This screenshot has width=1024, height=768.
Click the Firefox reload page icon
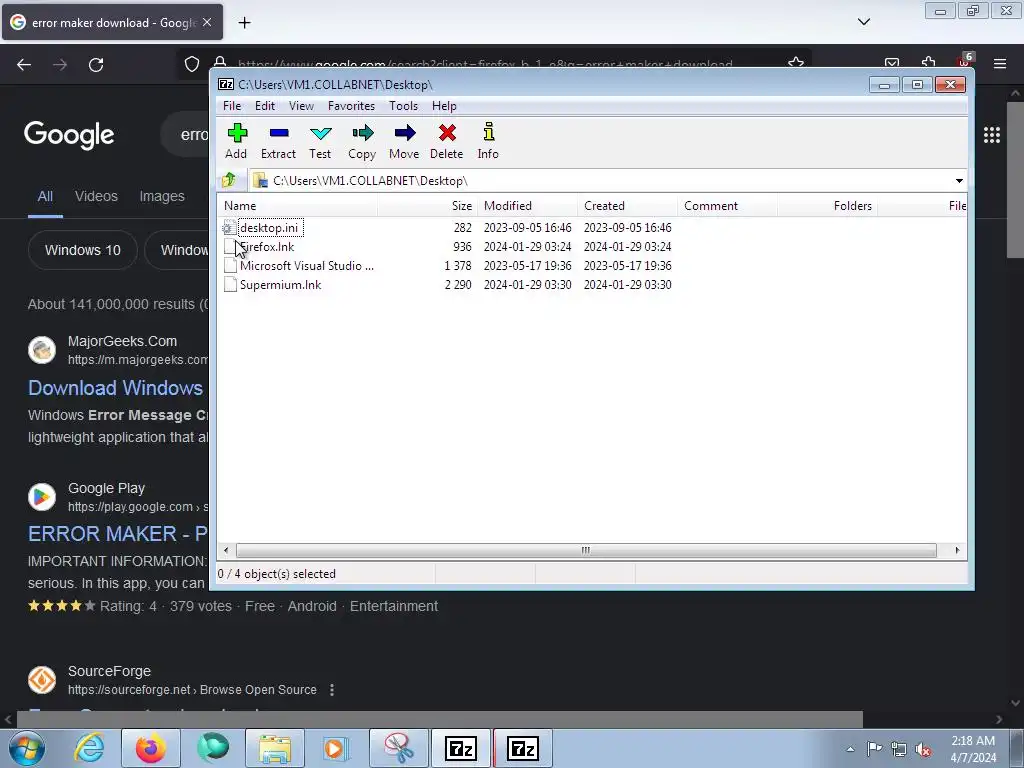pyautogui.click(x=96, y=65)
